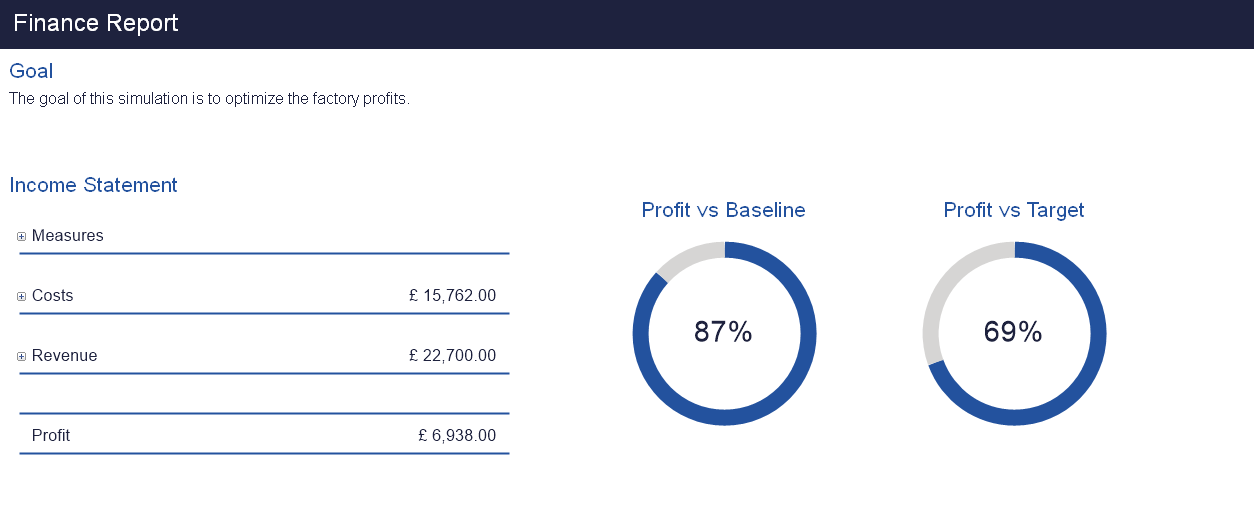This screenshot has width=1254, height=509.
Task: Click the Profit vs Target chart title
Action: coord(1014,210)
